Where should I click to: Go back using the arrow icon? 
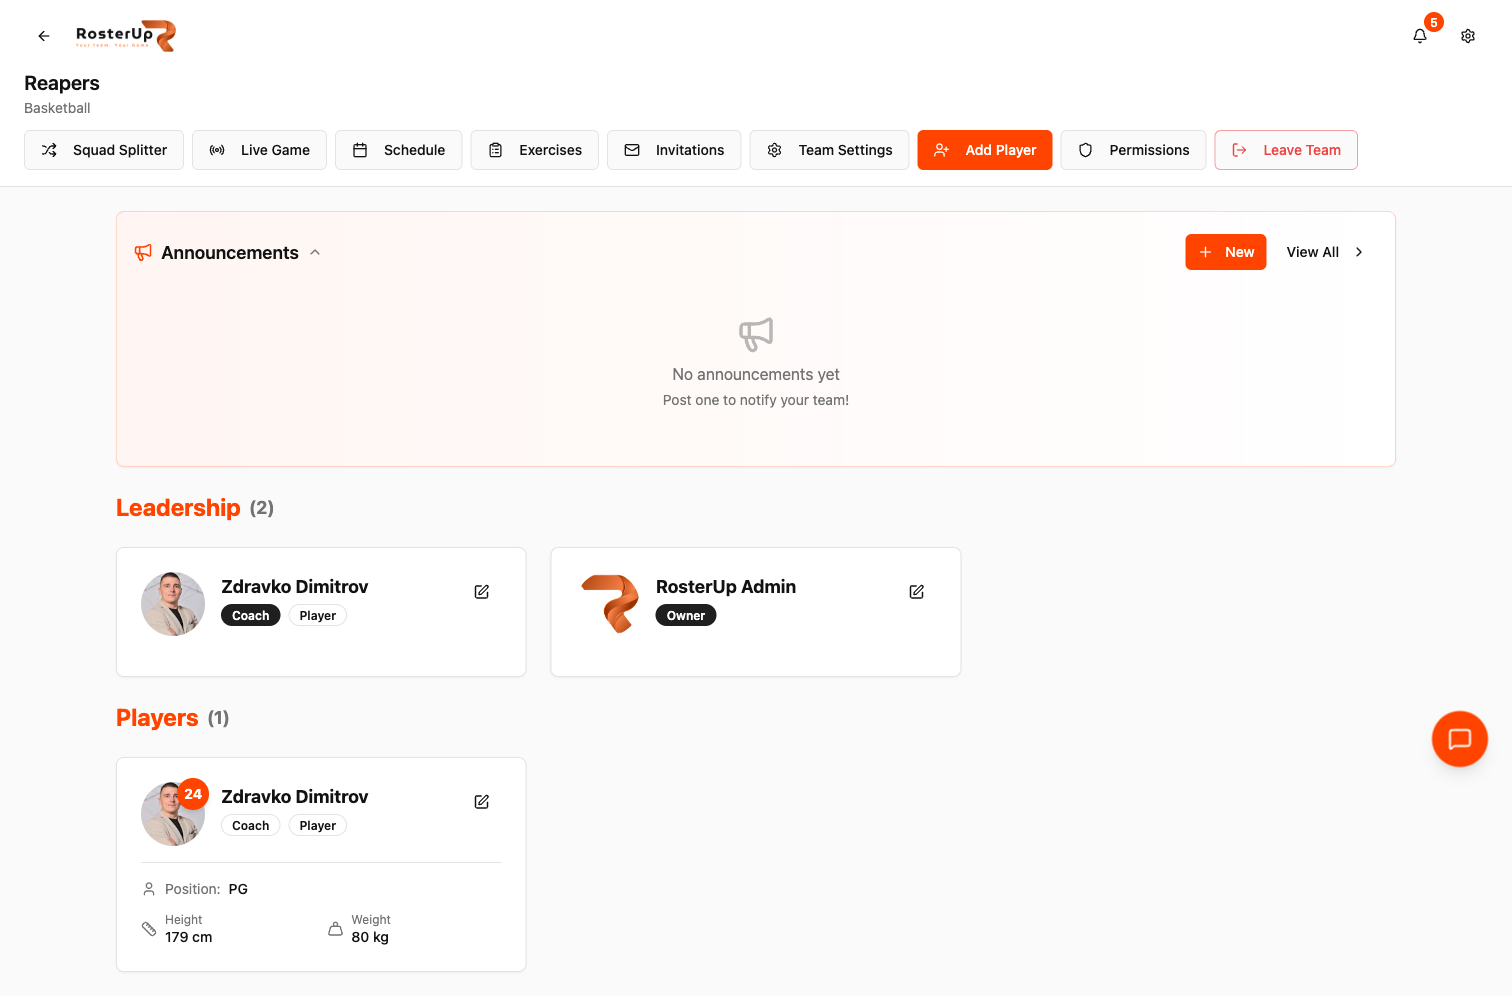pos(44,36)
